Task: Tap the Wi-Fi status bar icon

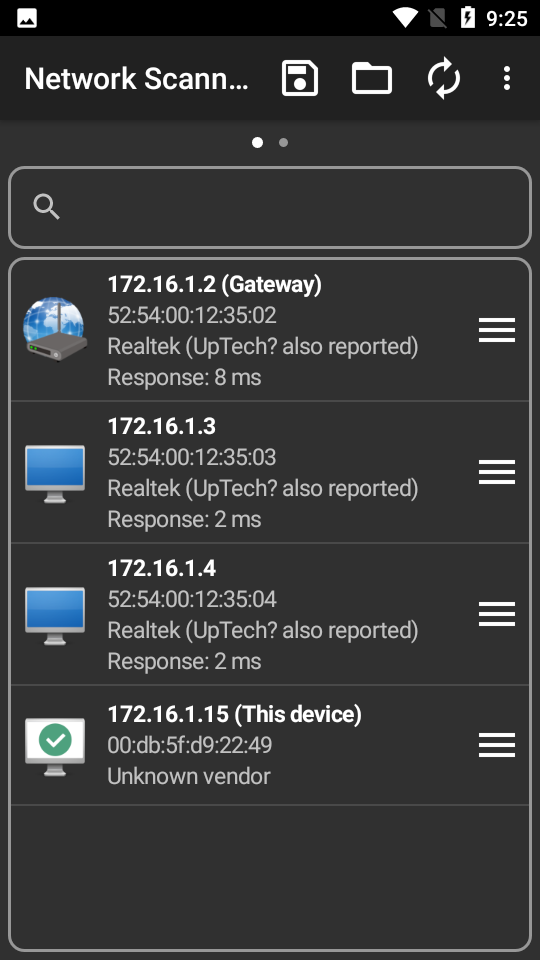Action: tap(405, 18)
